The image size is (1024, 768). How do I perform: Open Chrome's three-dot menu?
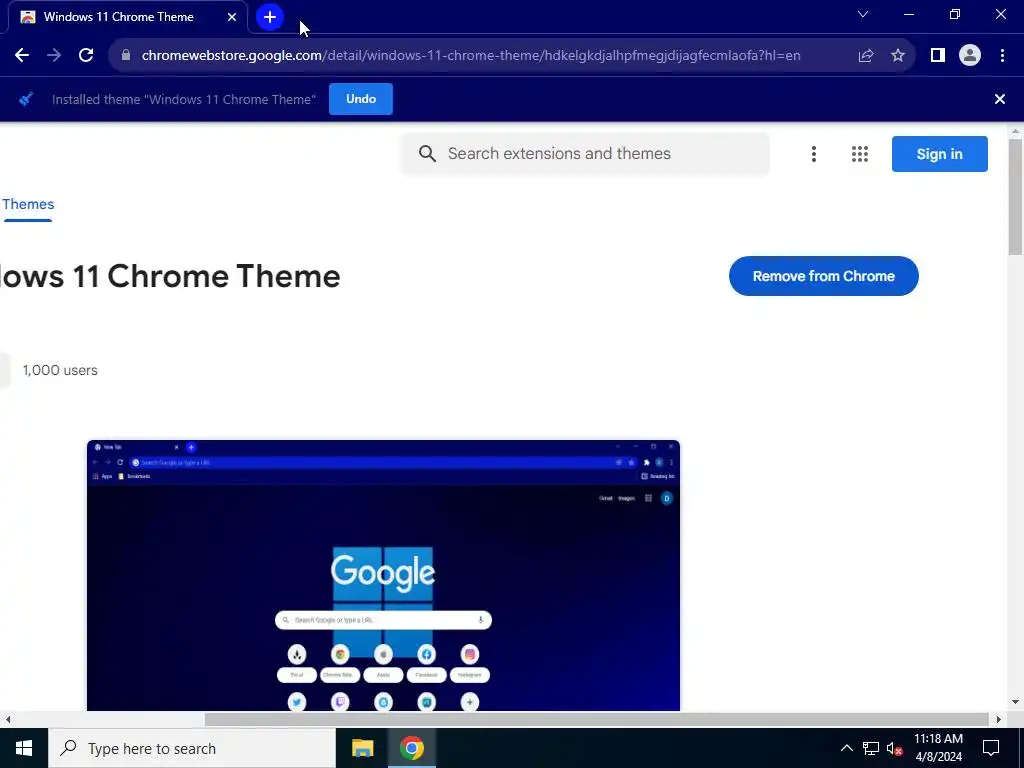click(x=1002, y=56)
